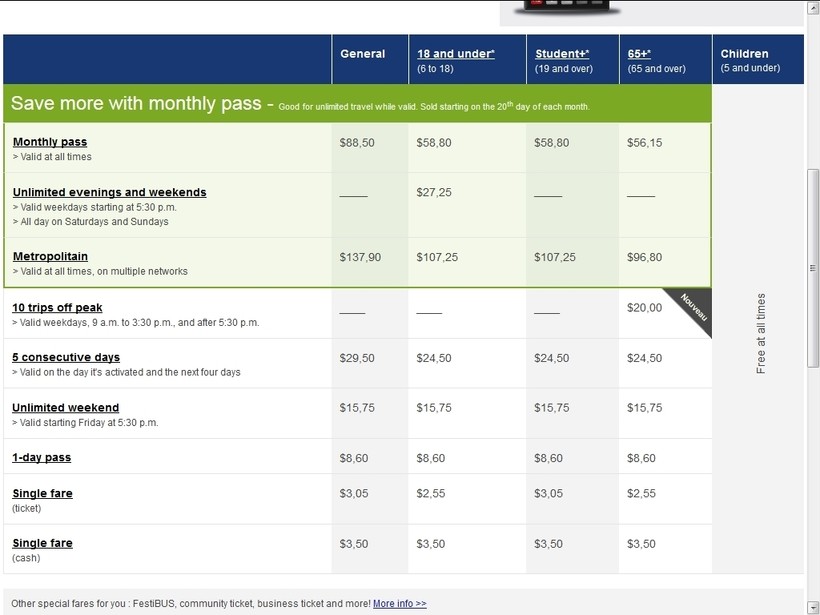Open the Monthly pass link
The height and width of the screenshot is (615, 820).
click(x=50, y=142)
